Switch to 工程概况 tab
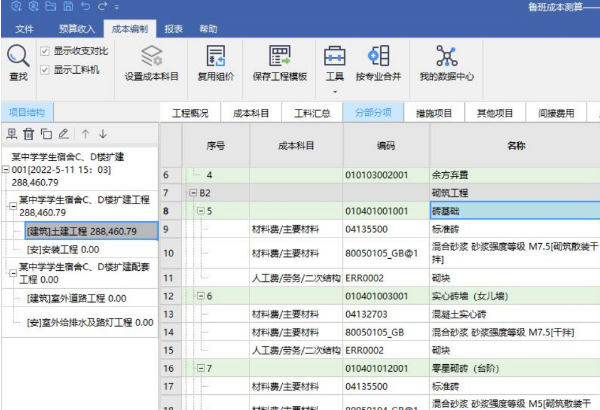600x410 pixels. 190,113
